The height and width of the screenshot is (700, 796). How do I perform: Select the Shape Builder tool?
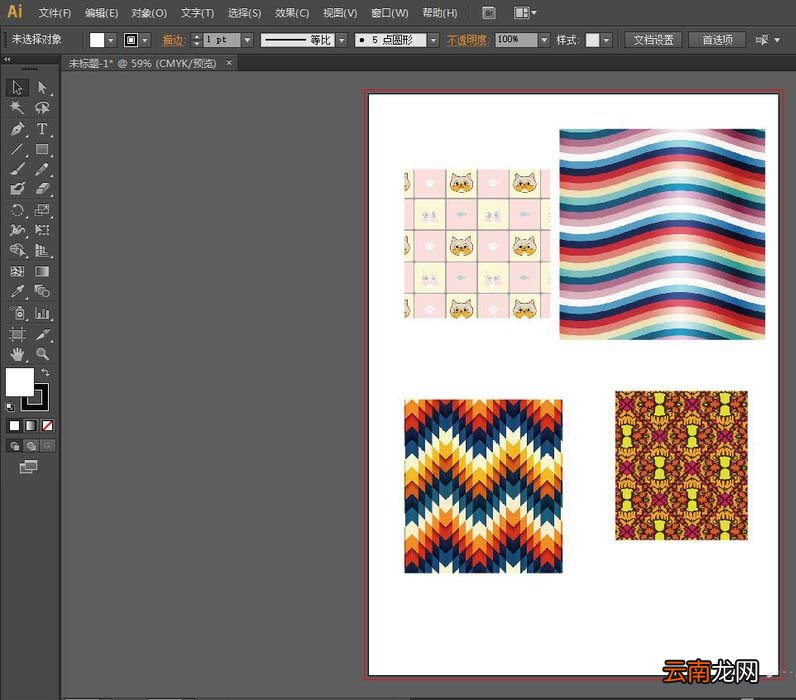17,250
